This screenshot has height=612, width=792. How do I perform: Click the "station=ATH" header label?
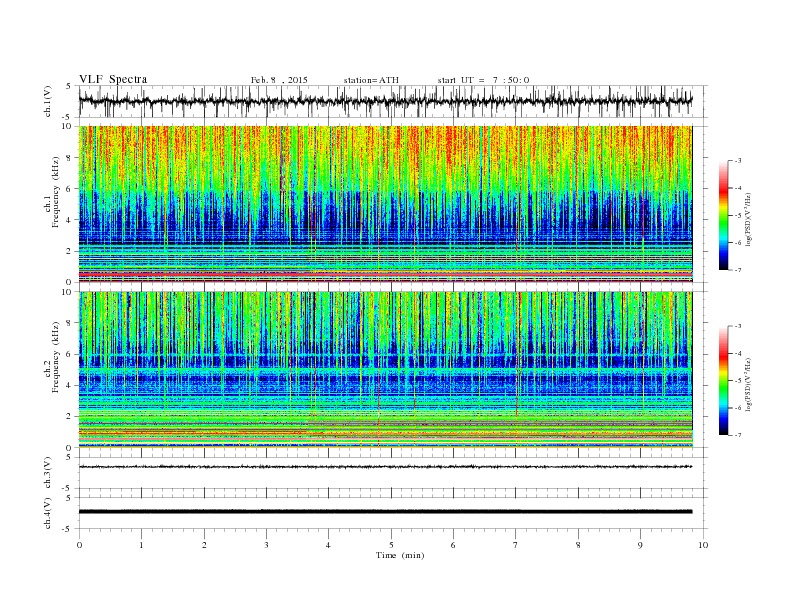coord(371,80)
